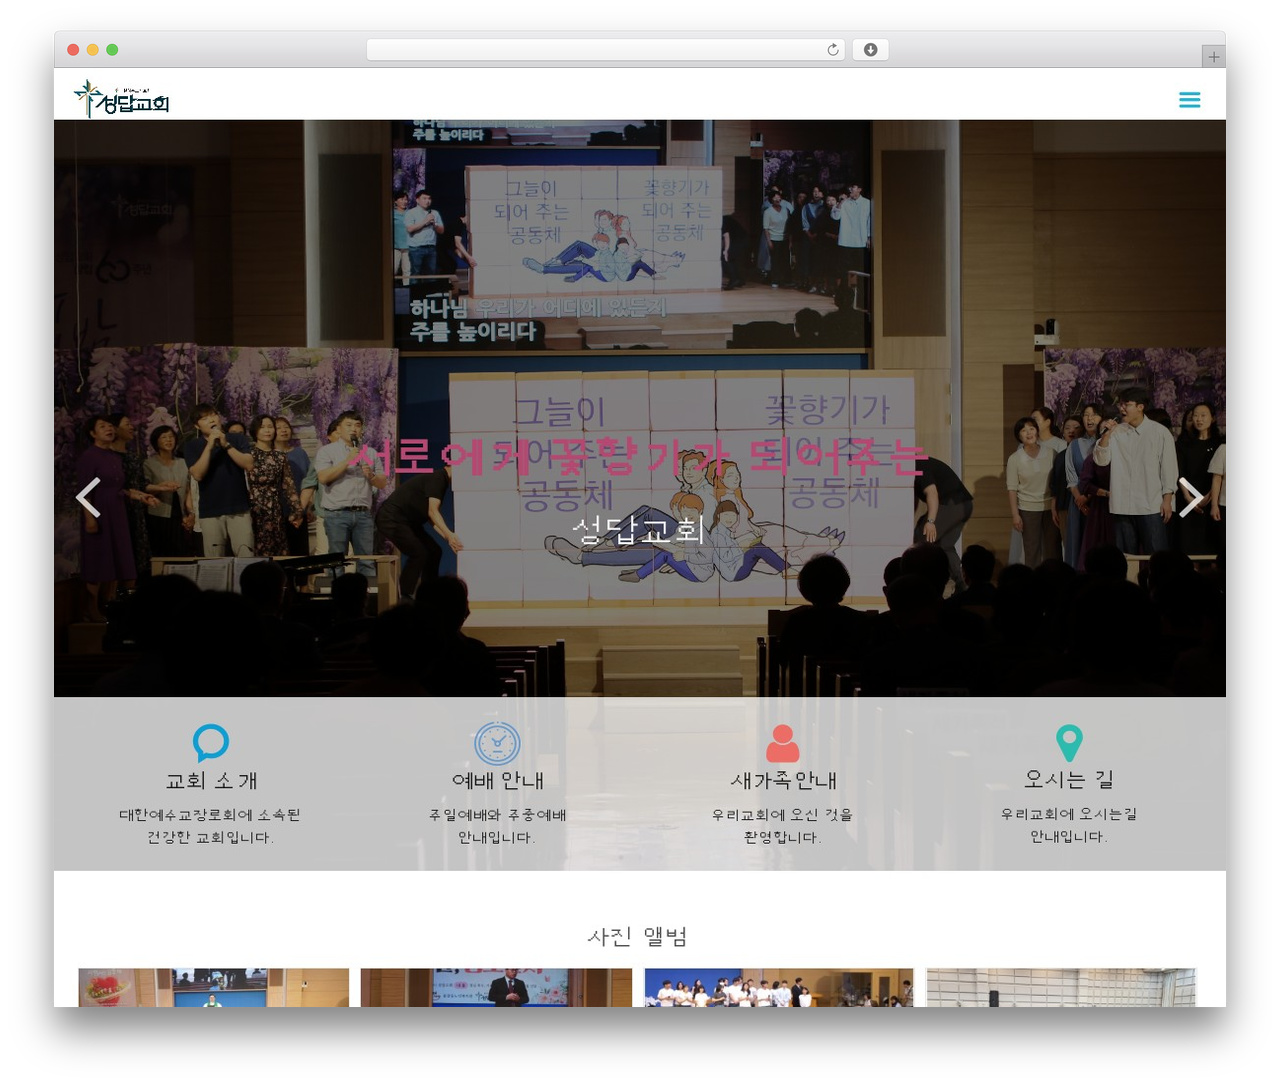The image size is (1280, 1084).
Task: Click the 성답교회 title on the slider
Action: (639, 529)
